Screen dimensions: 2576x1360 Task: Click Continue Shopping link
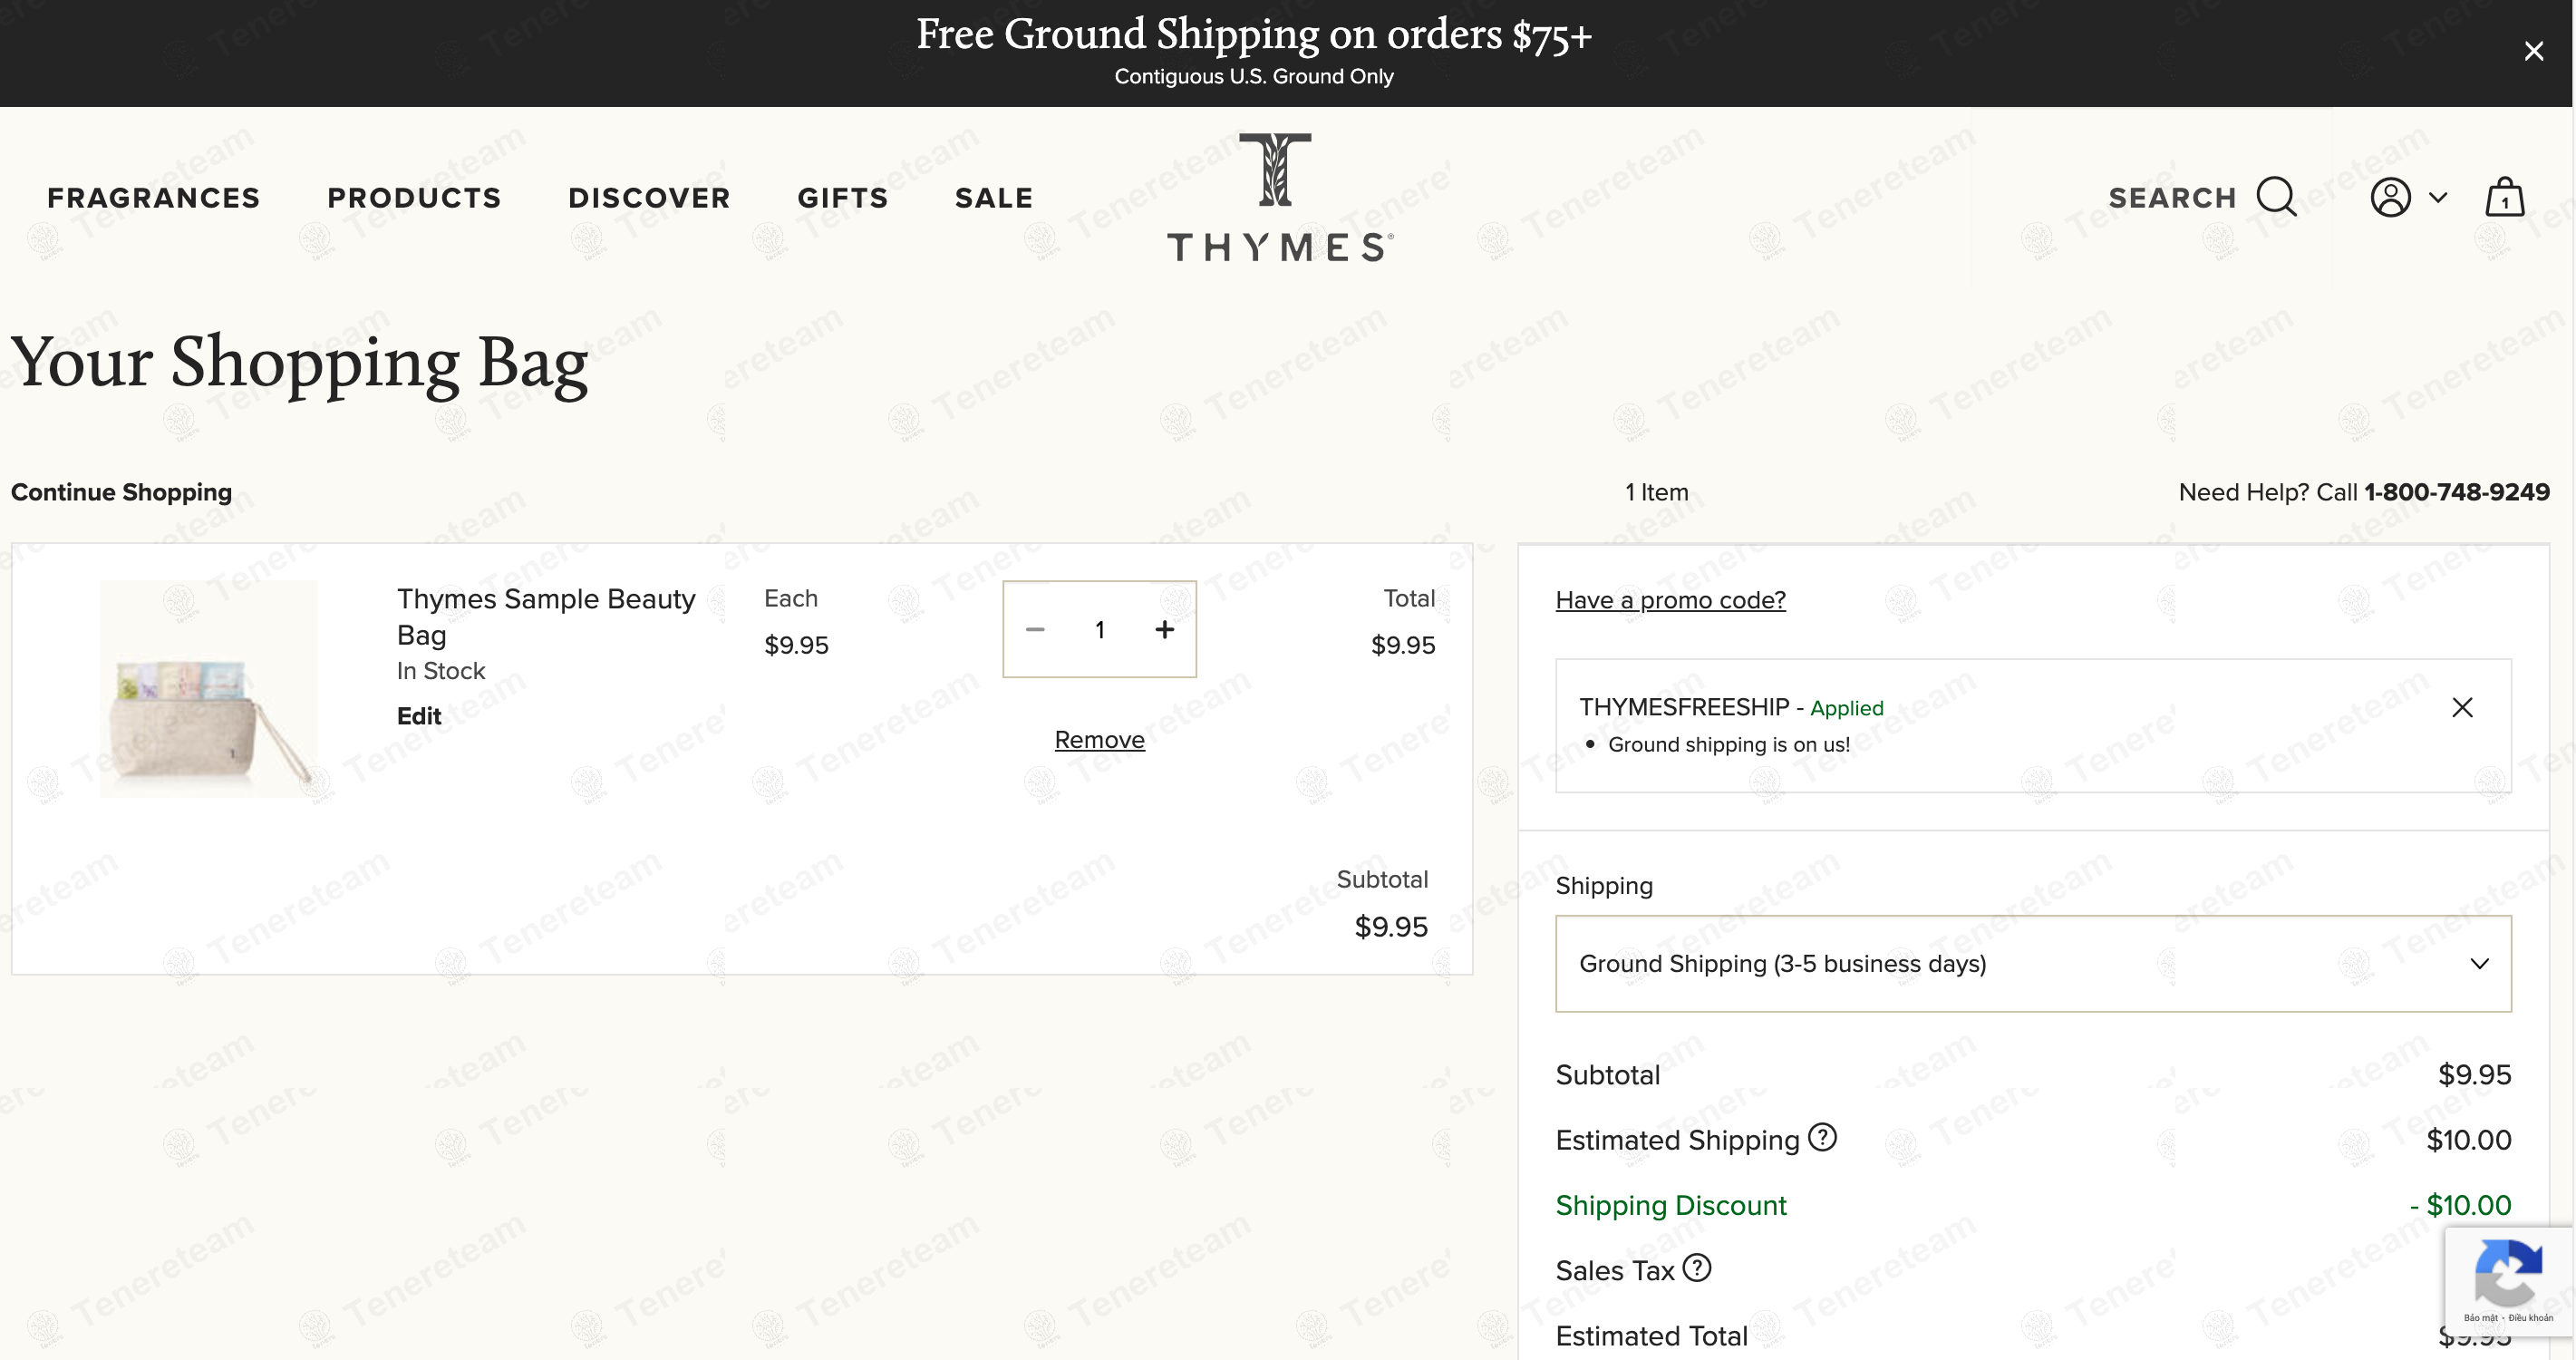coord(121,492)
